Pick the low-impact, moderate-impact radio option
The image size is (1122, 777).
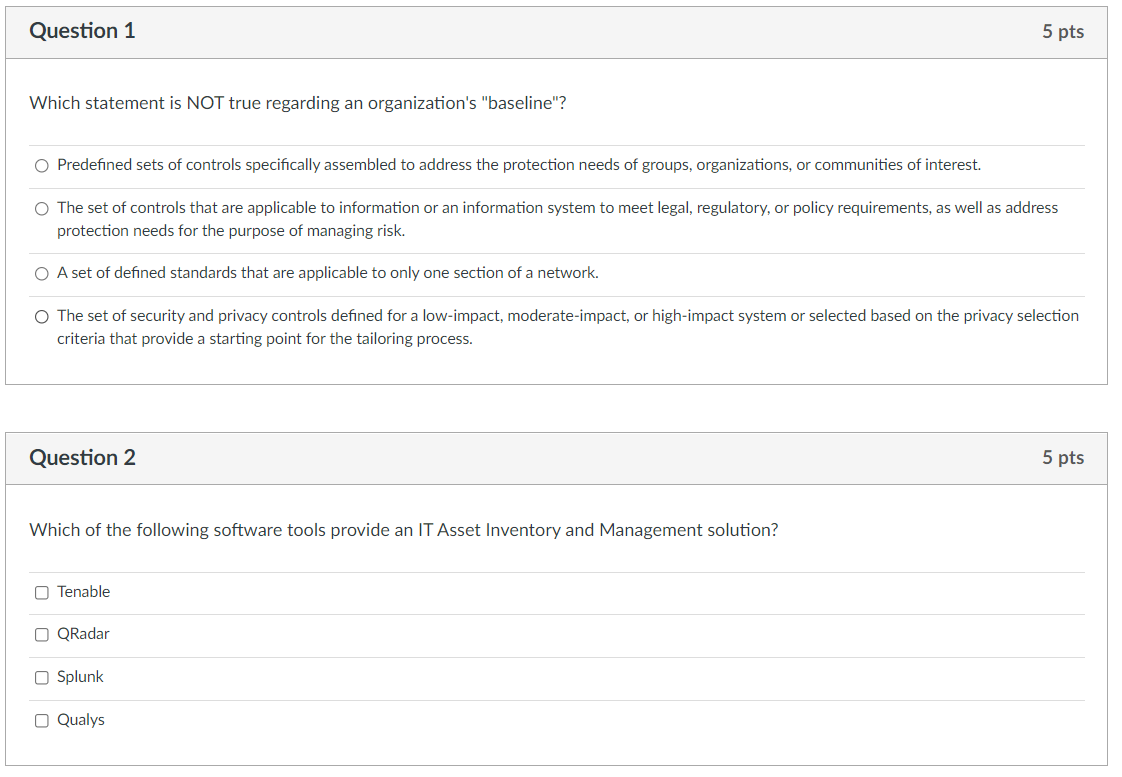42,317
